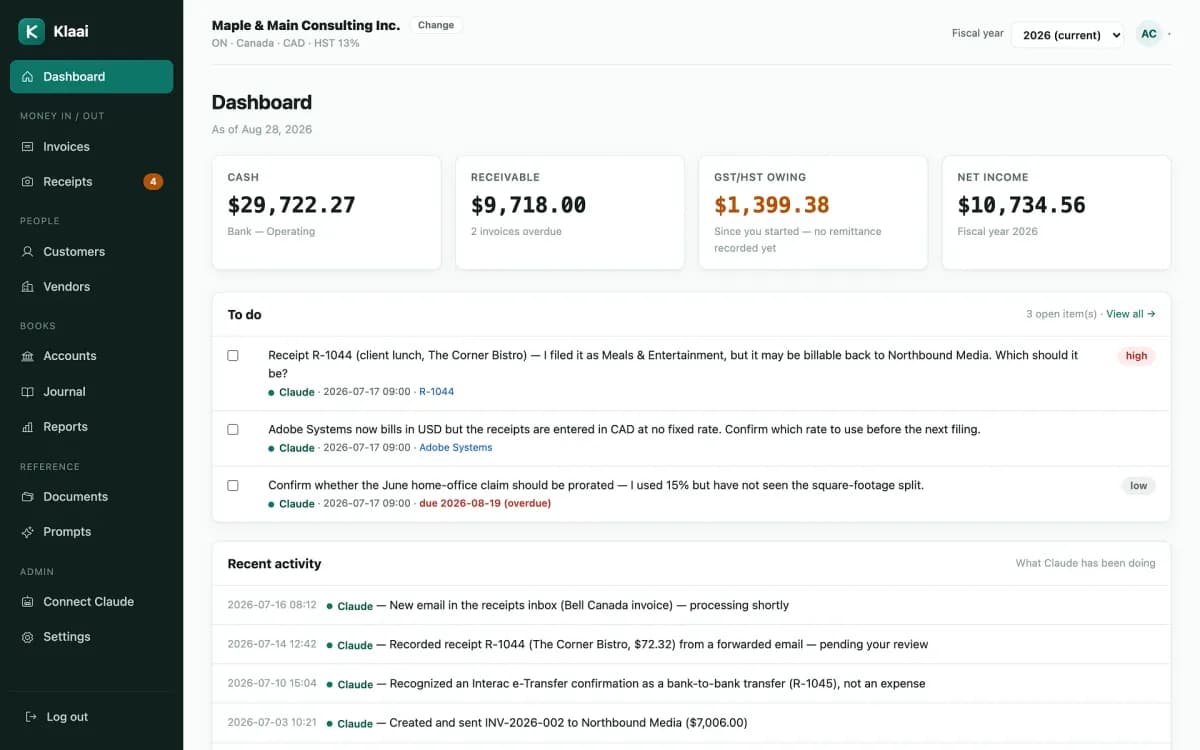Open the Adobe Systems vendor link
This screenshot has width=1200, height=750.
[456, 448]
